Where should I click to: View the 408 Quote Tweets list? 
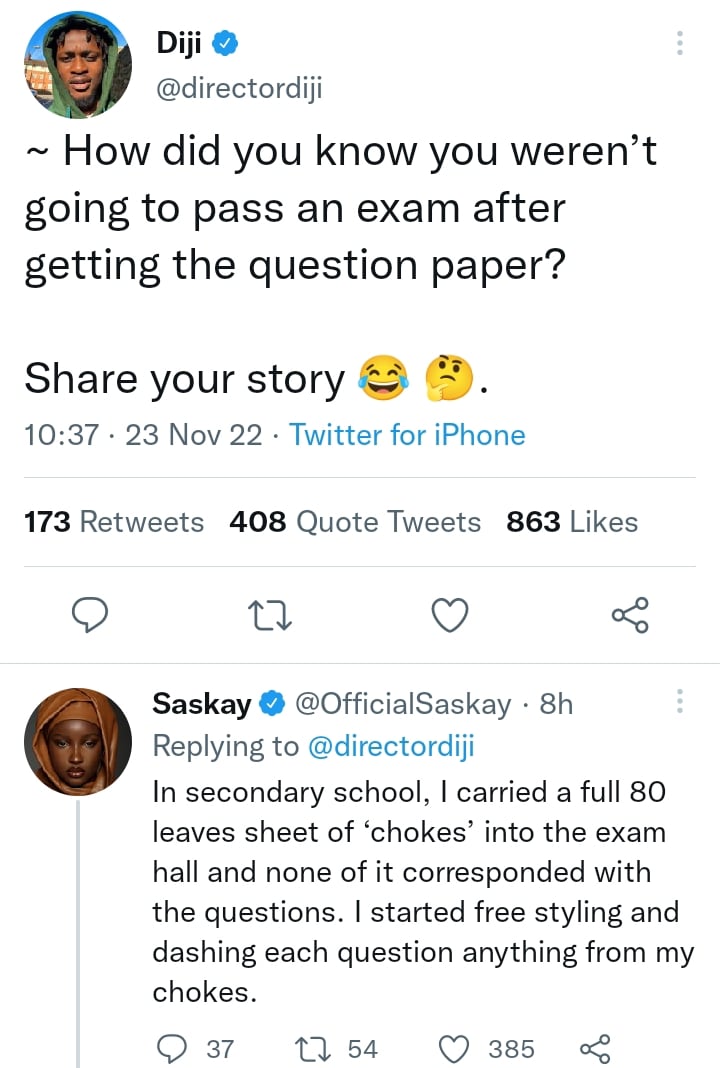(x=355, y=522)
